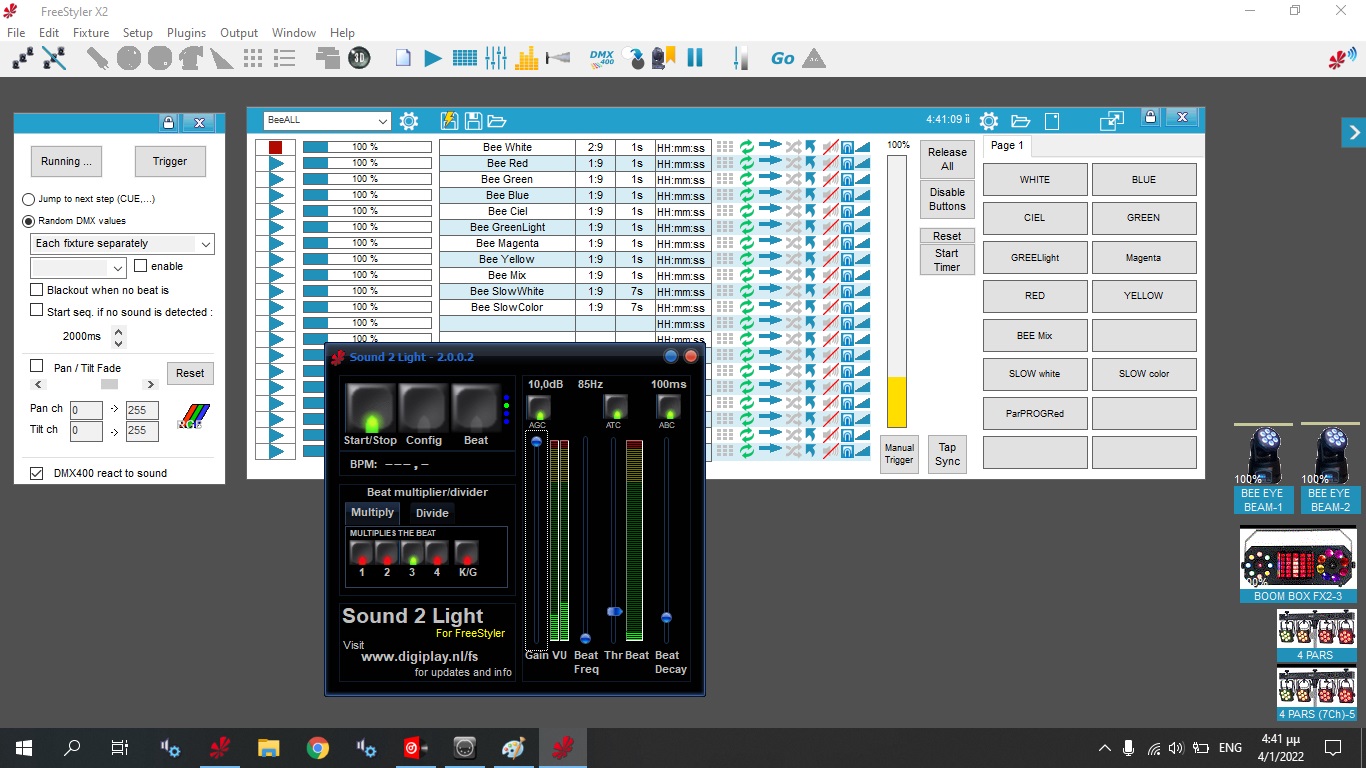Uncheck DMX400 react to sound
1366x768 pixels.
coord(37,473)
